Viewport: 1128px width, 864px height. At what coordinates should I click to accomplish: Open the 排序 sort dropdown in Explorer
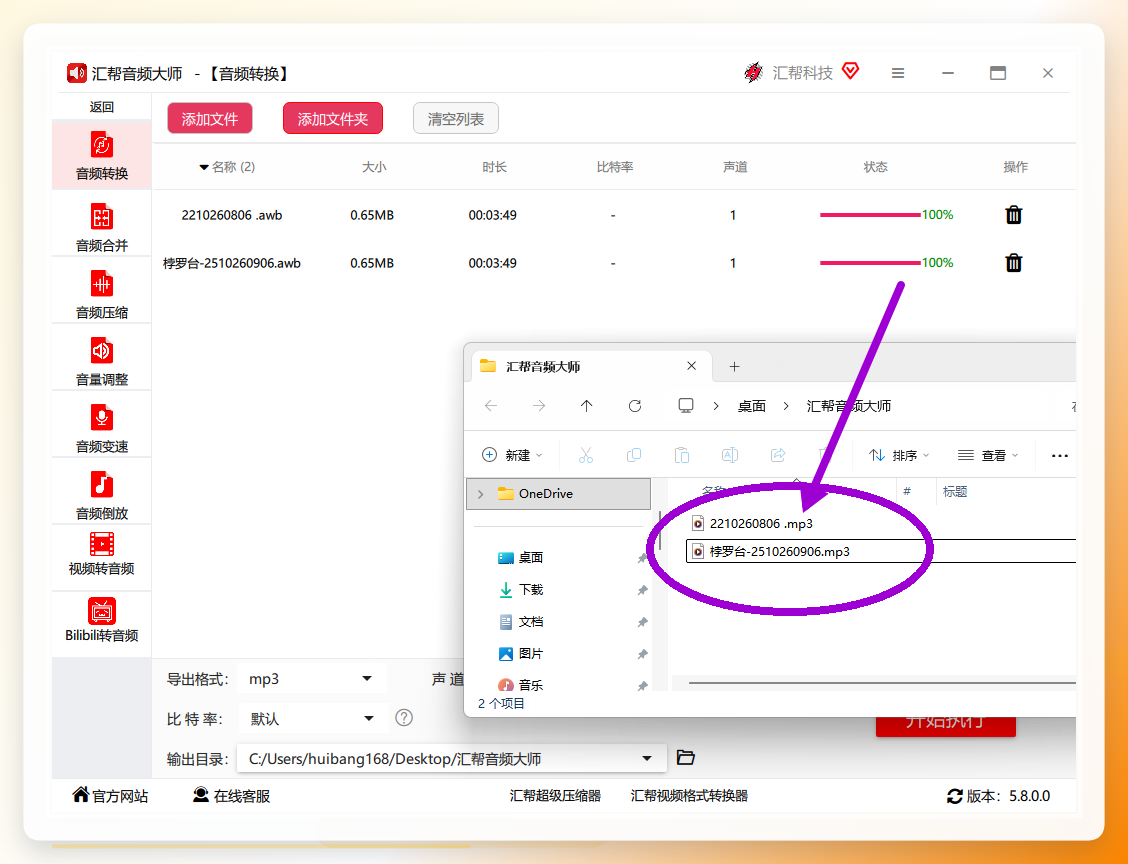[x=899, y=455]
